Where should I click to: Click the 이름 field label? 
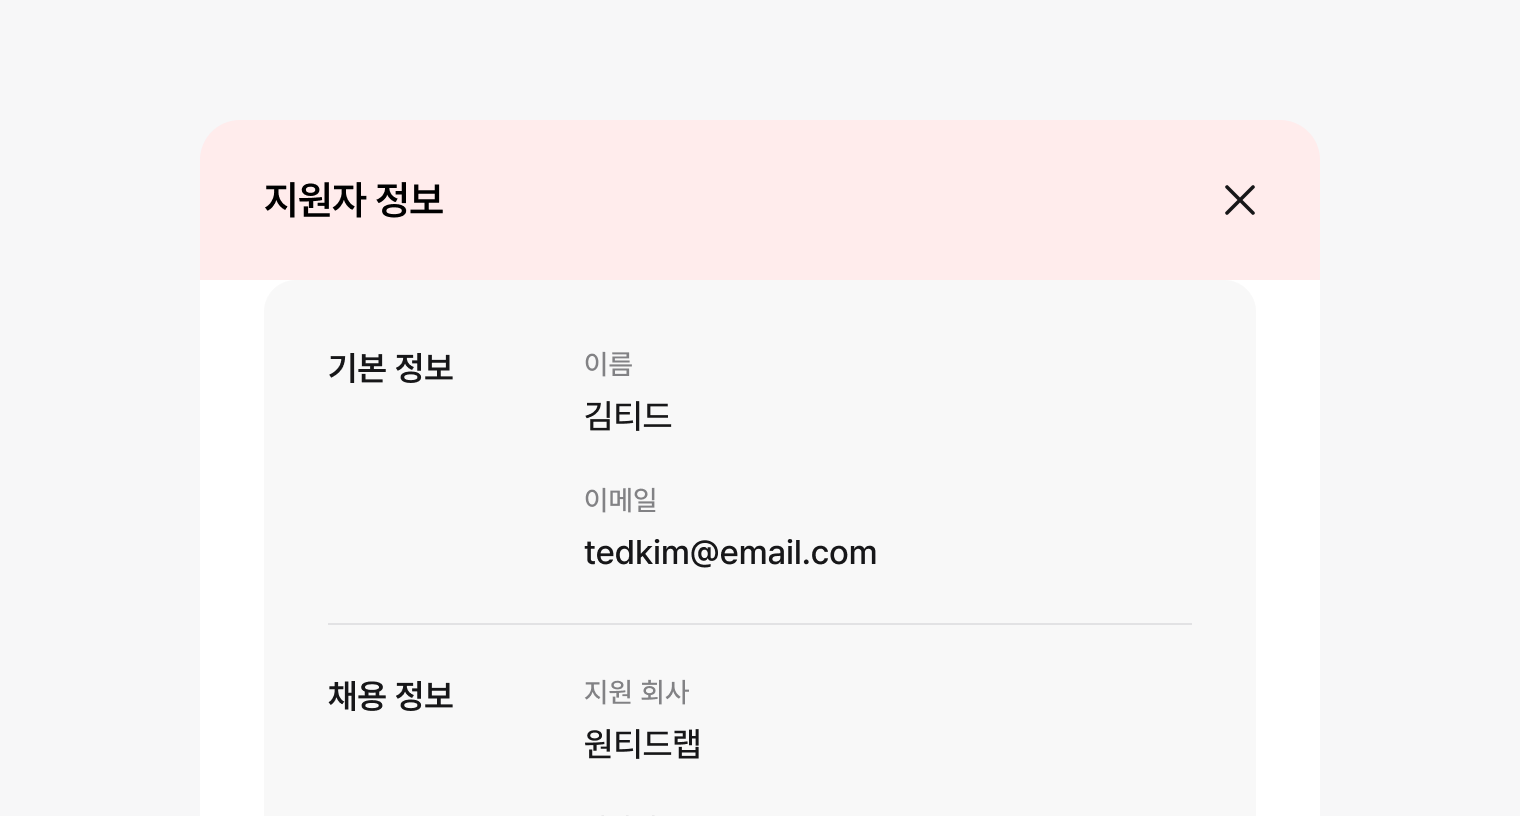(x=608, y=364)
